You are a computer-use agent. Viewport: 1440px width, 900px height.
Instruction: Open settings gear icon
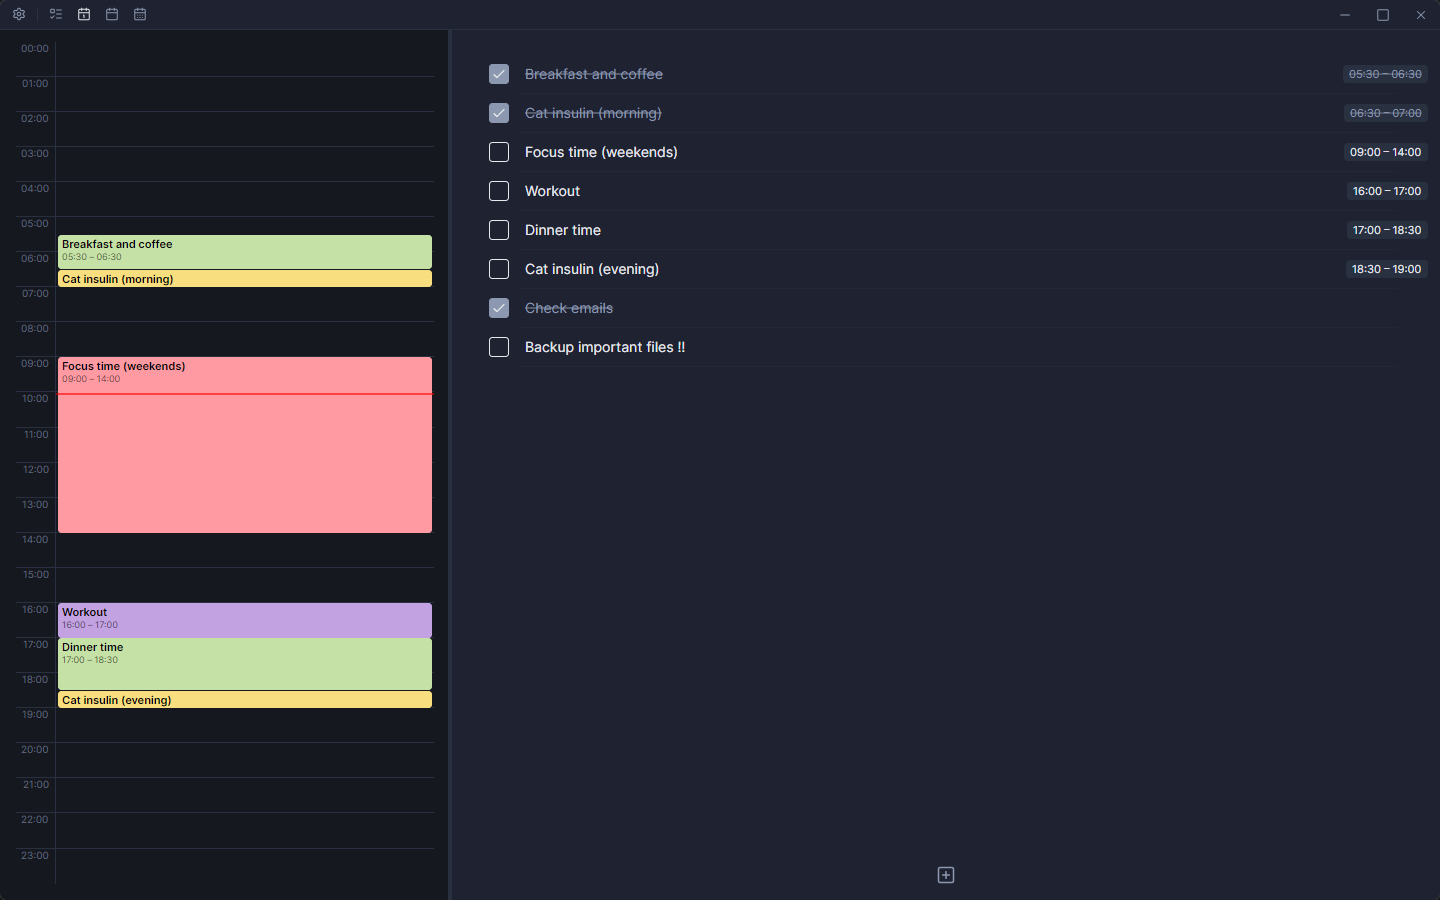click(x=19, y=15)
